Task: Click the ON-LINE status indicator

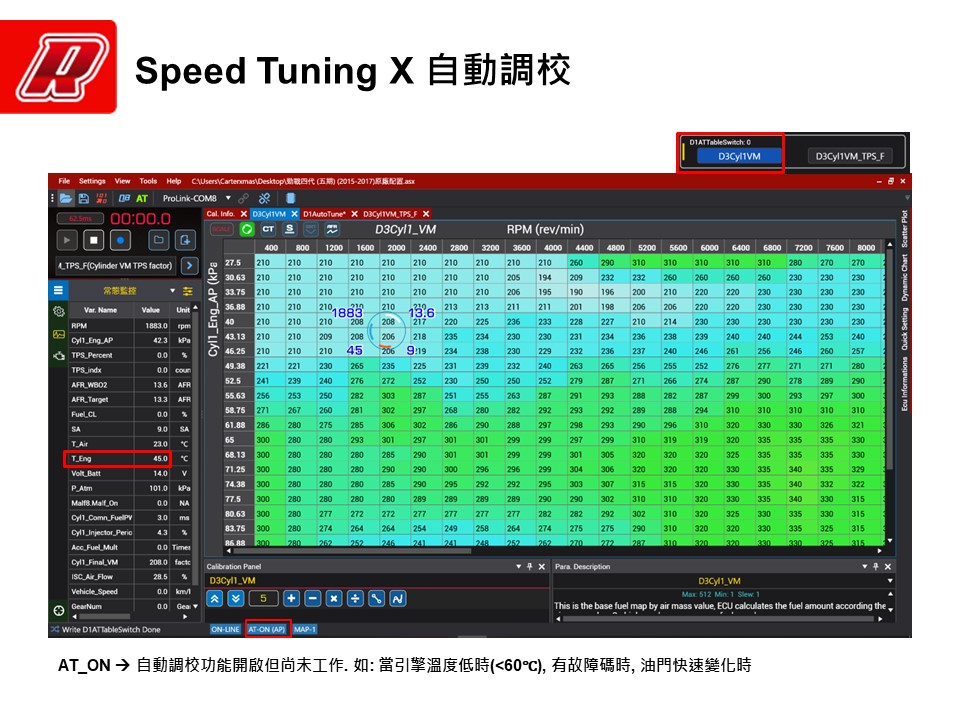Action: pos(225,629)
